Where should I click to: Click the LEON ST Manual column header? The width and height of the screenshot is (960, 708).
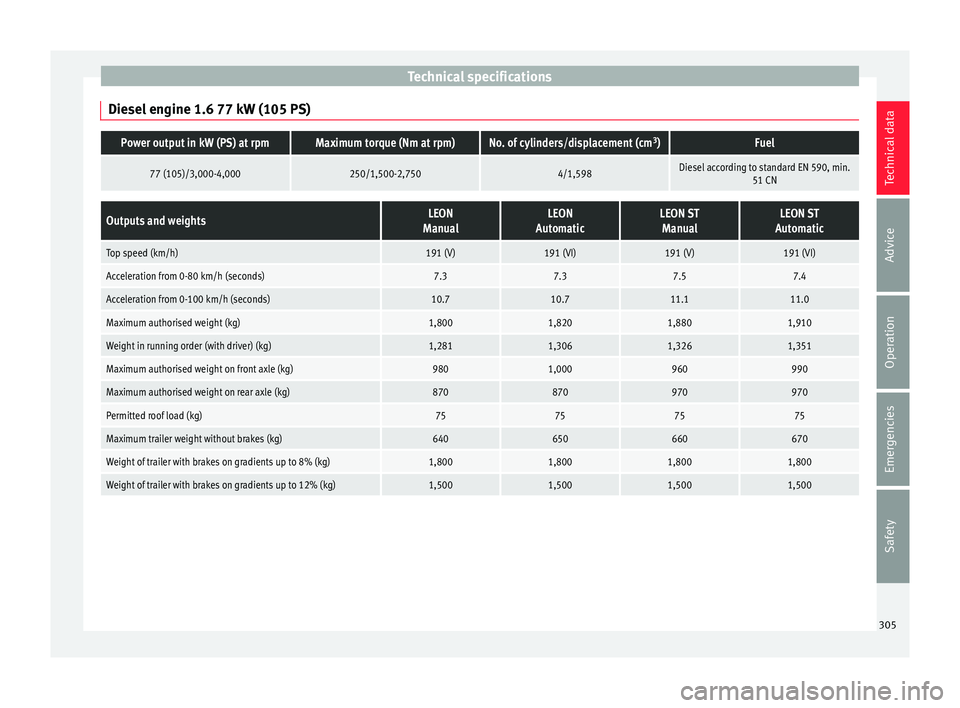[679, 220]
